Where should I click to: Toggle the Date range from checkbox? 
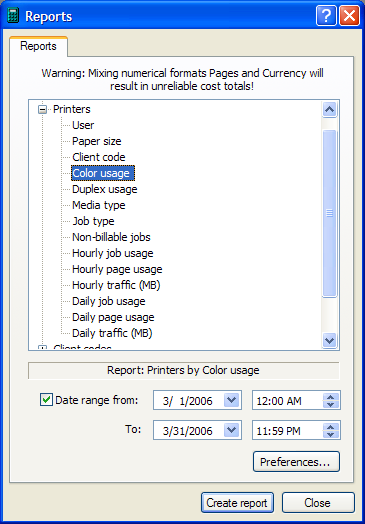[46, 400]
